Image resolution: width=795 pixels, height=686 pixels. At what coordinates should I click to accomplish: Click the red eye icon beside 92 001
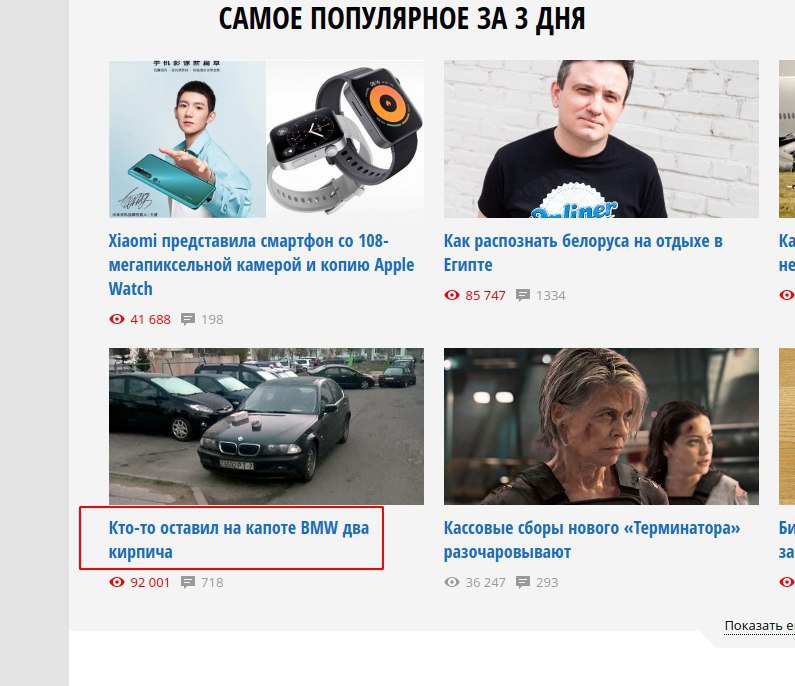(117, 582)
